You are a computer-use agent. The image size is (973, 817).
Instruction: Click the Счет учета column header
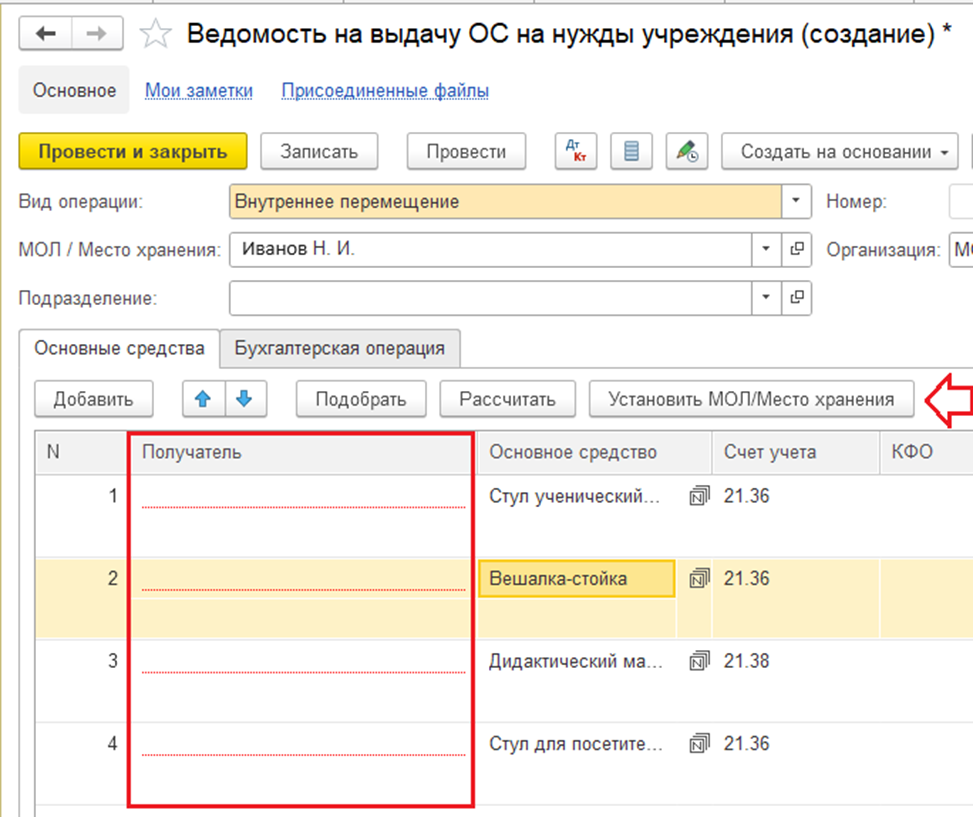pyautogui.click(x=796, y=452)
